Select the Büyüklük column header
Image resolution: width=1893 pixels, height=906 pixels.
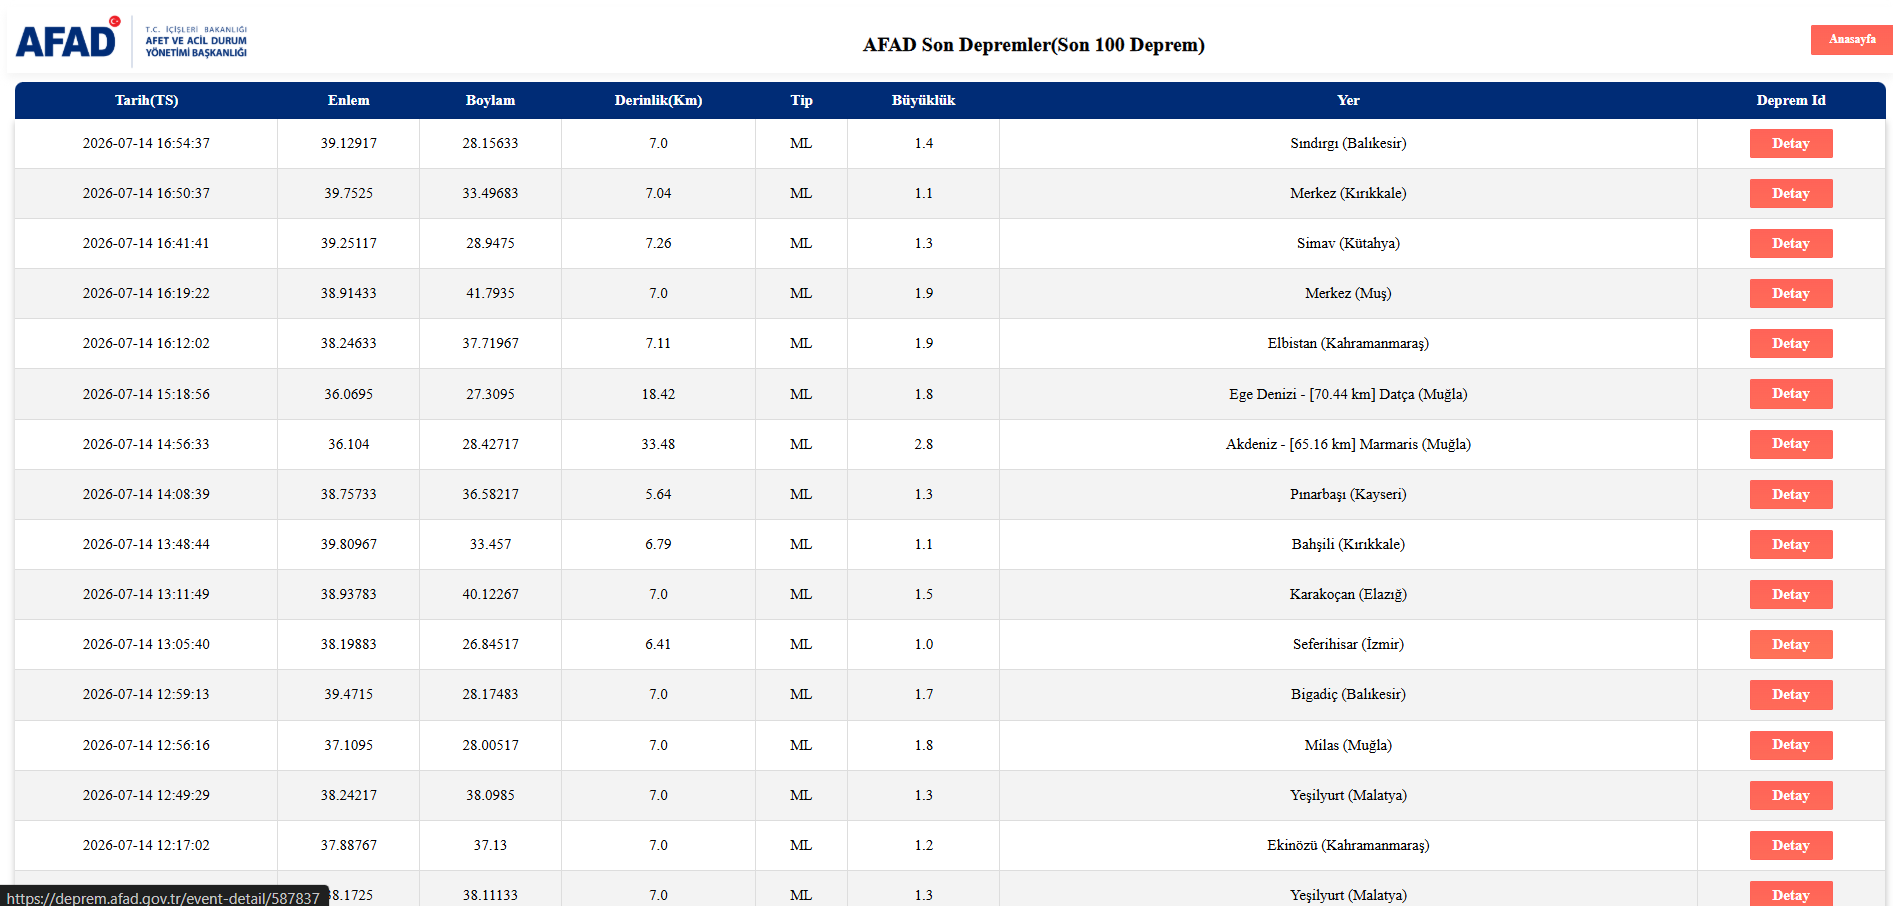[923, 100]
